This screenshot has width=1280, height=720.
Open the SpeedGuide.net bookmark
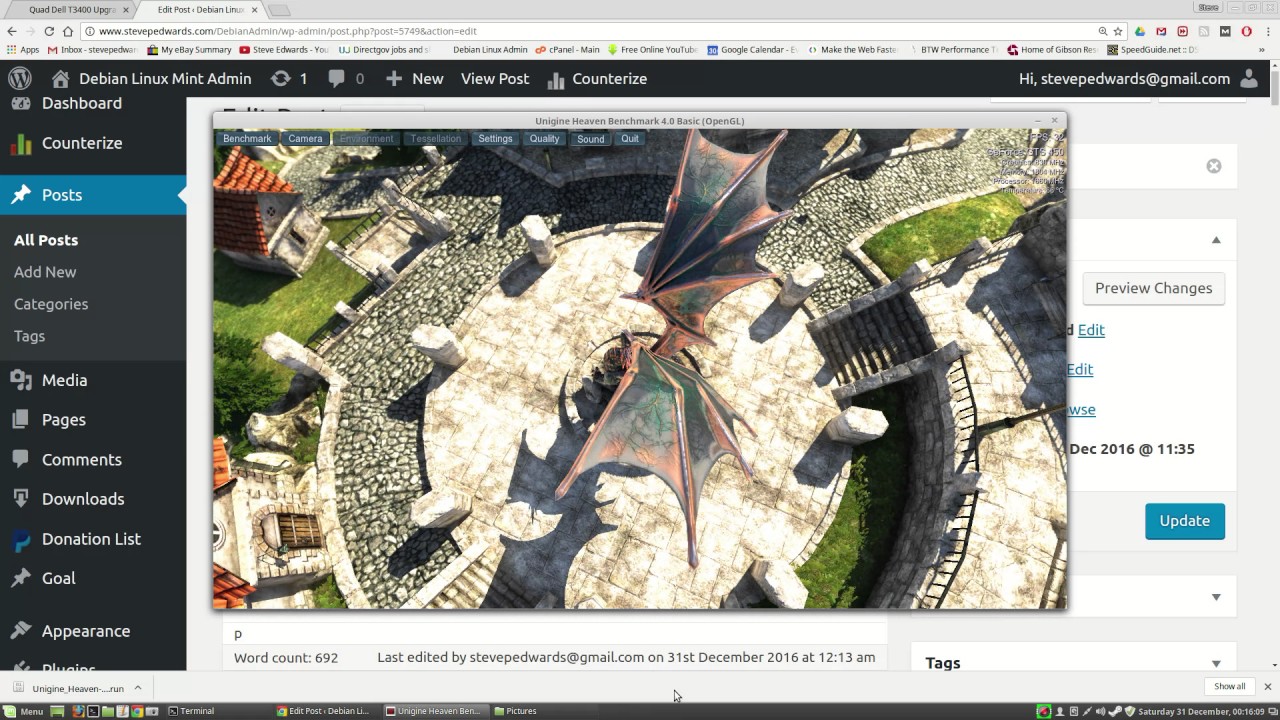tap(1153, 49)
